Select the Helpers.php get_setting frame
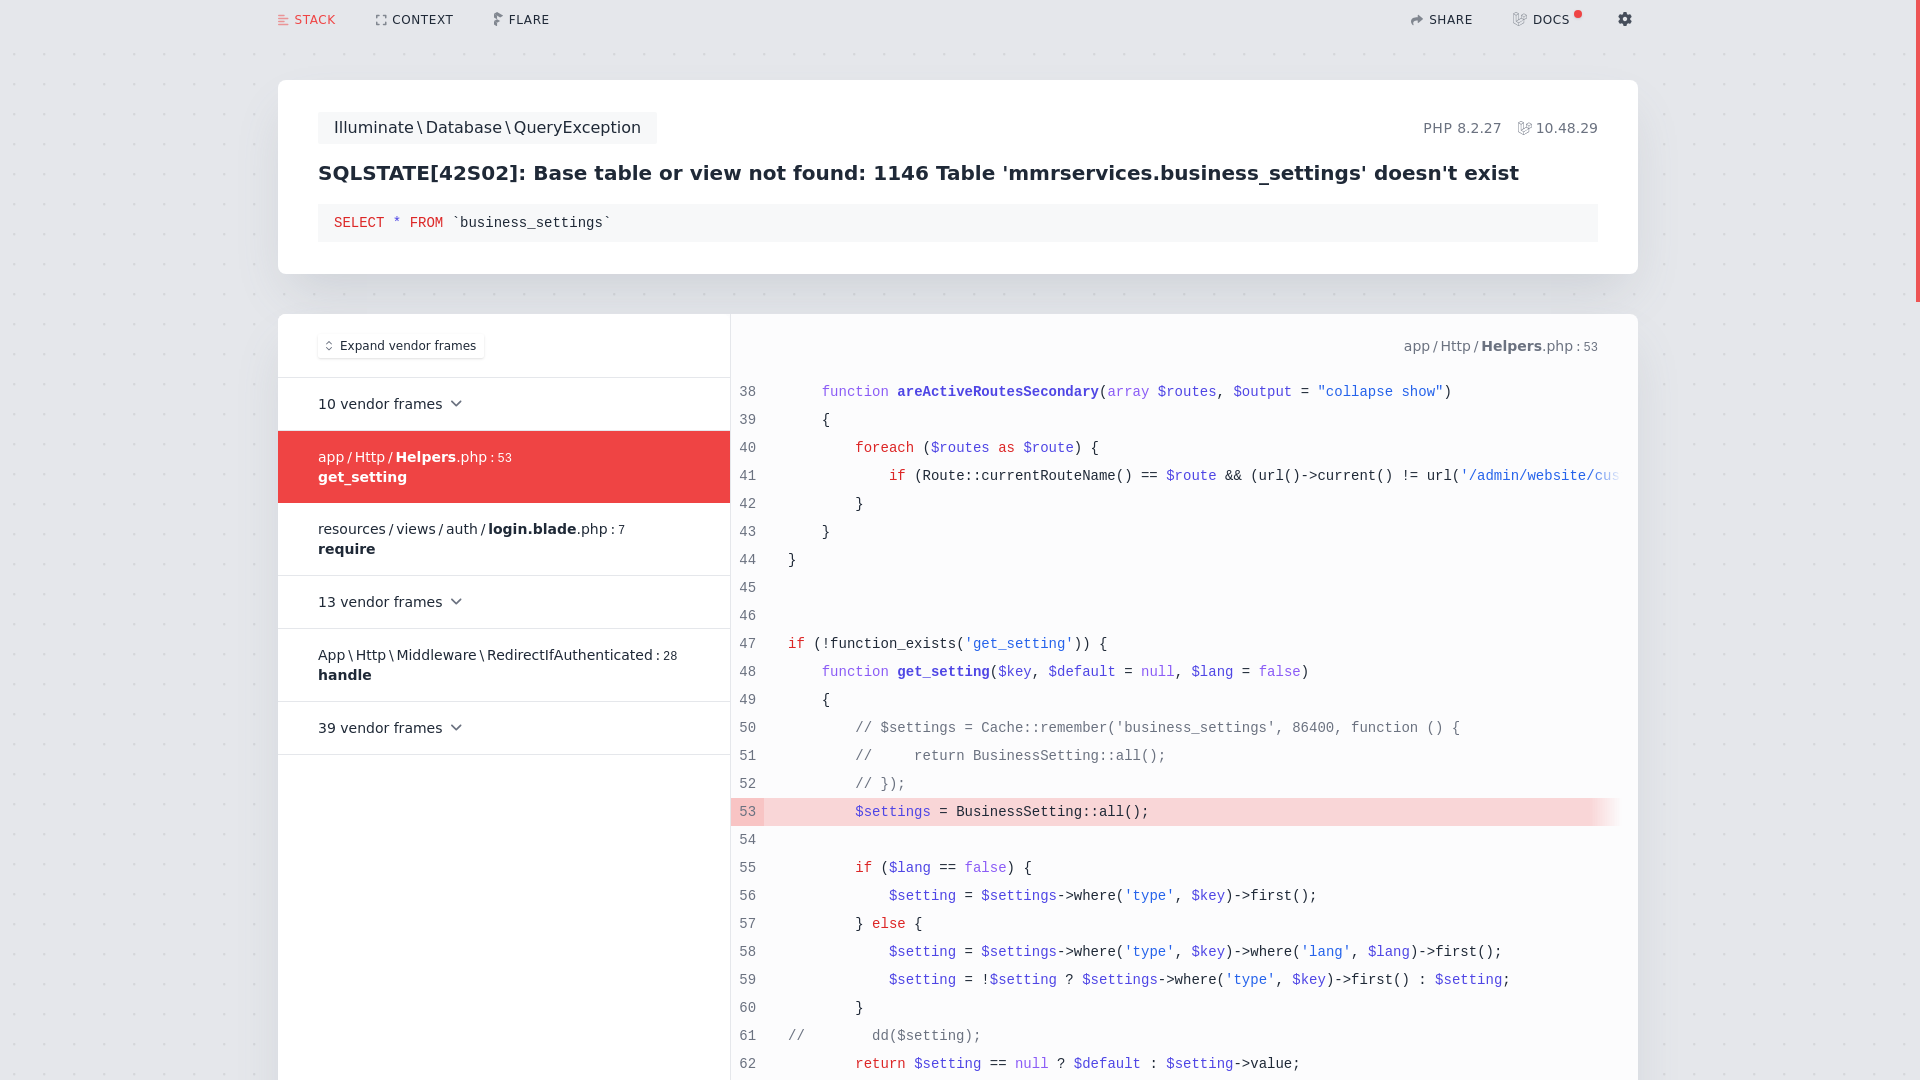 point(504,467)
